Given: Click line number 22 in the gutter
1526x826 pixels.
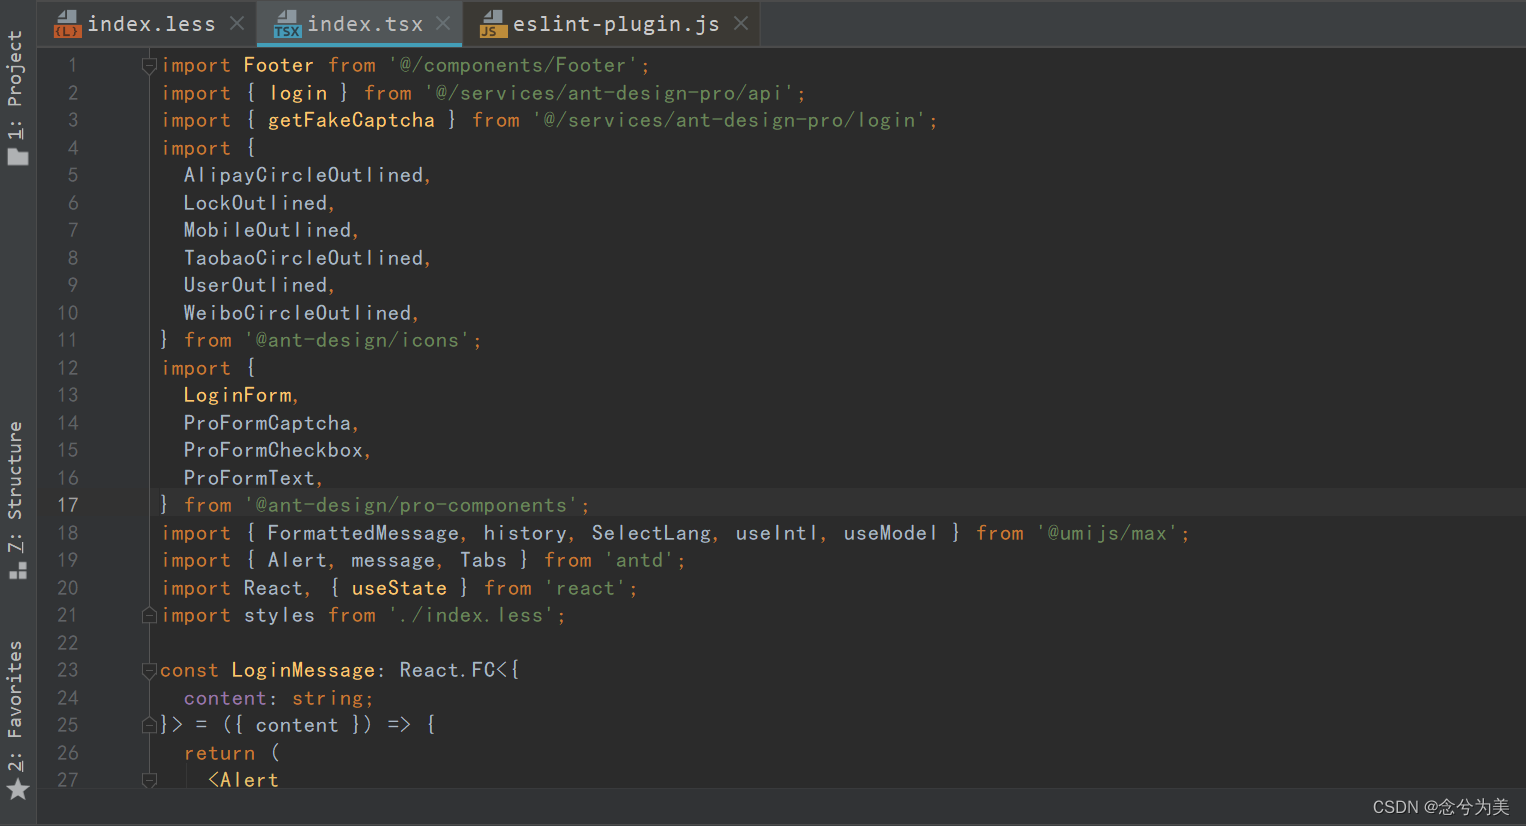Looking at the screenshot, I should pyautogui.click(x=68, y=643).
